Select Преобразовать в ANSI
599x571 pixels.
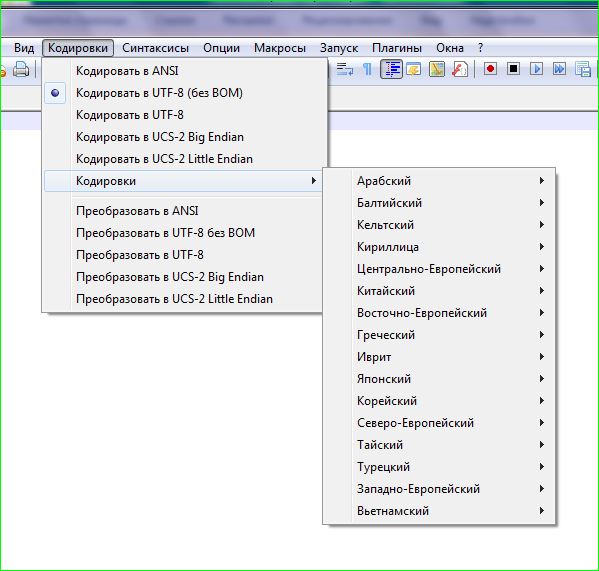point(182,211)
